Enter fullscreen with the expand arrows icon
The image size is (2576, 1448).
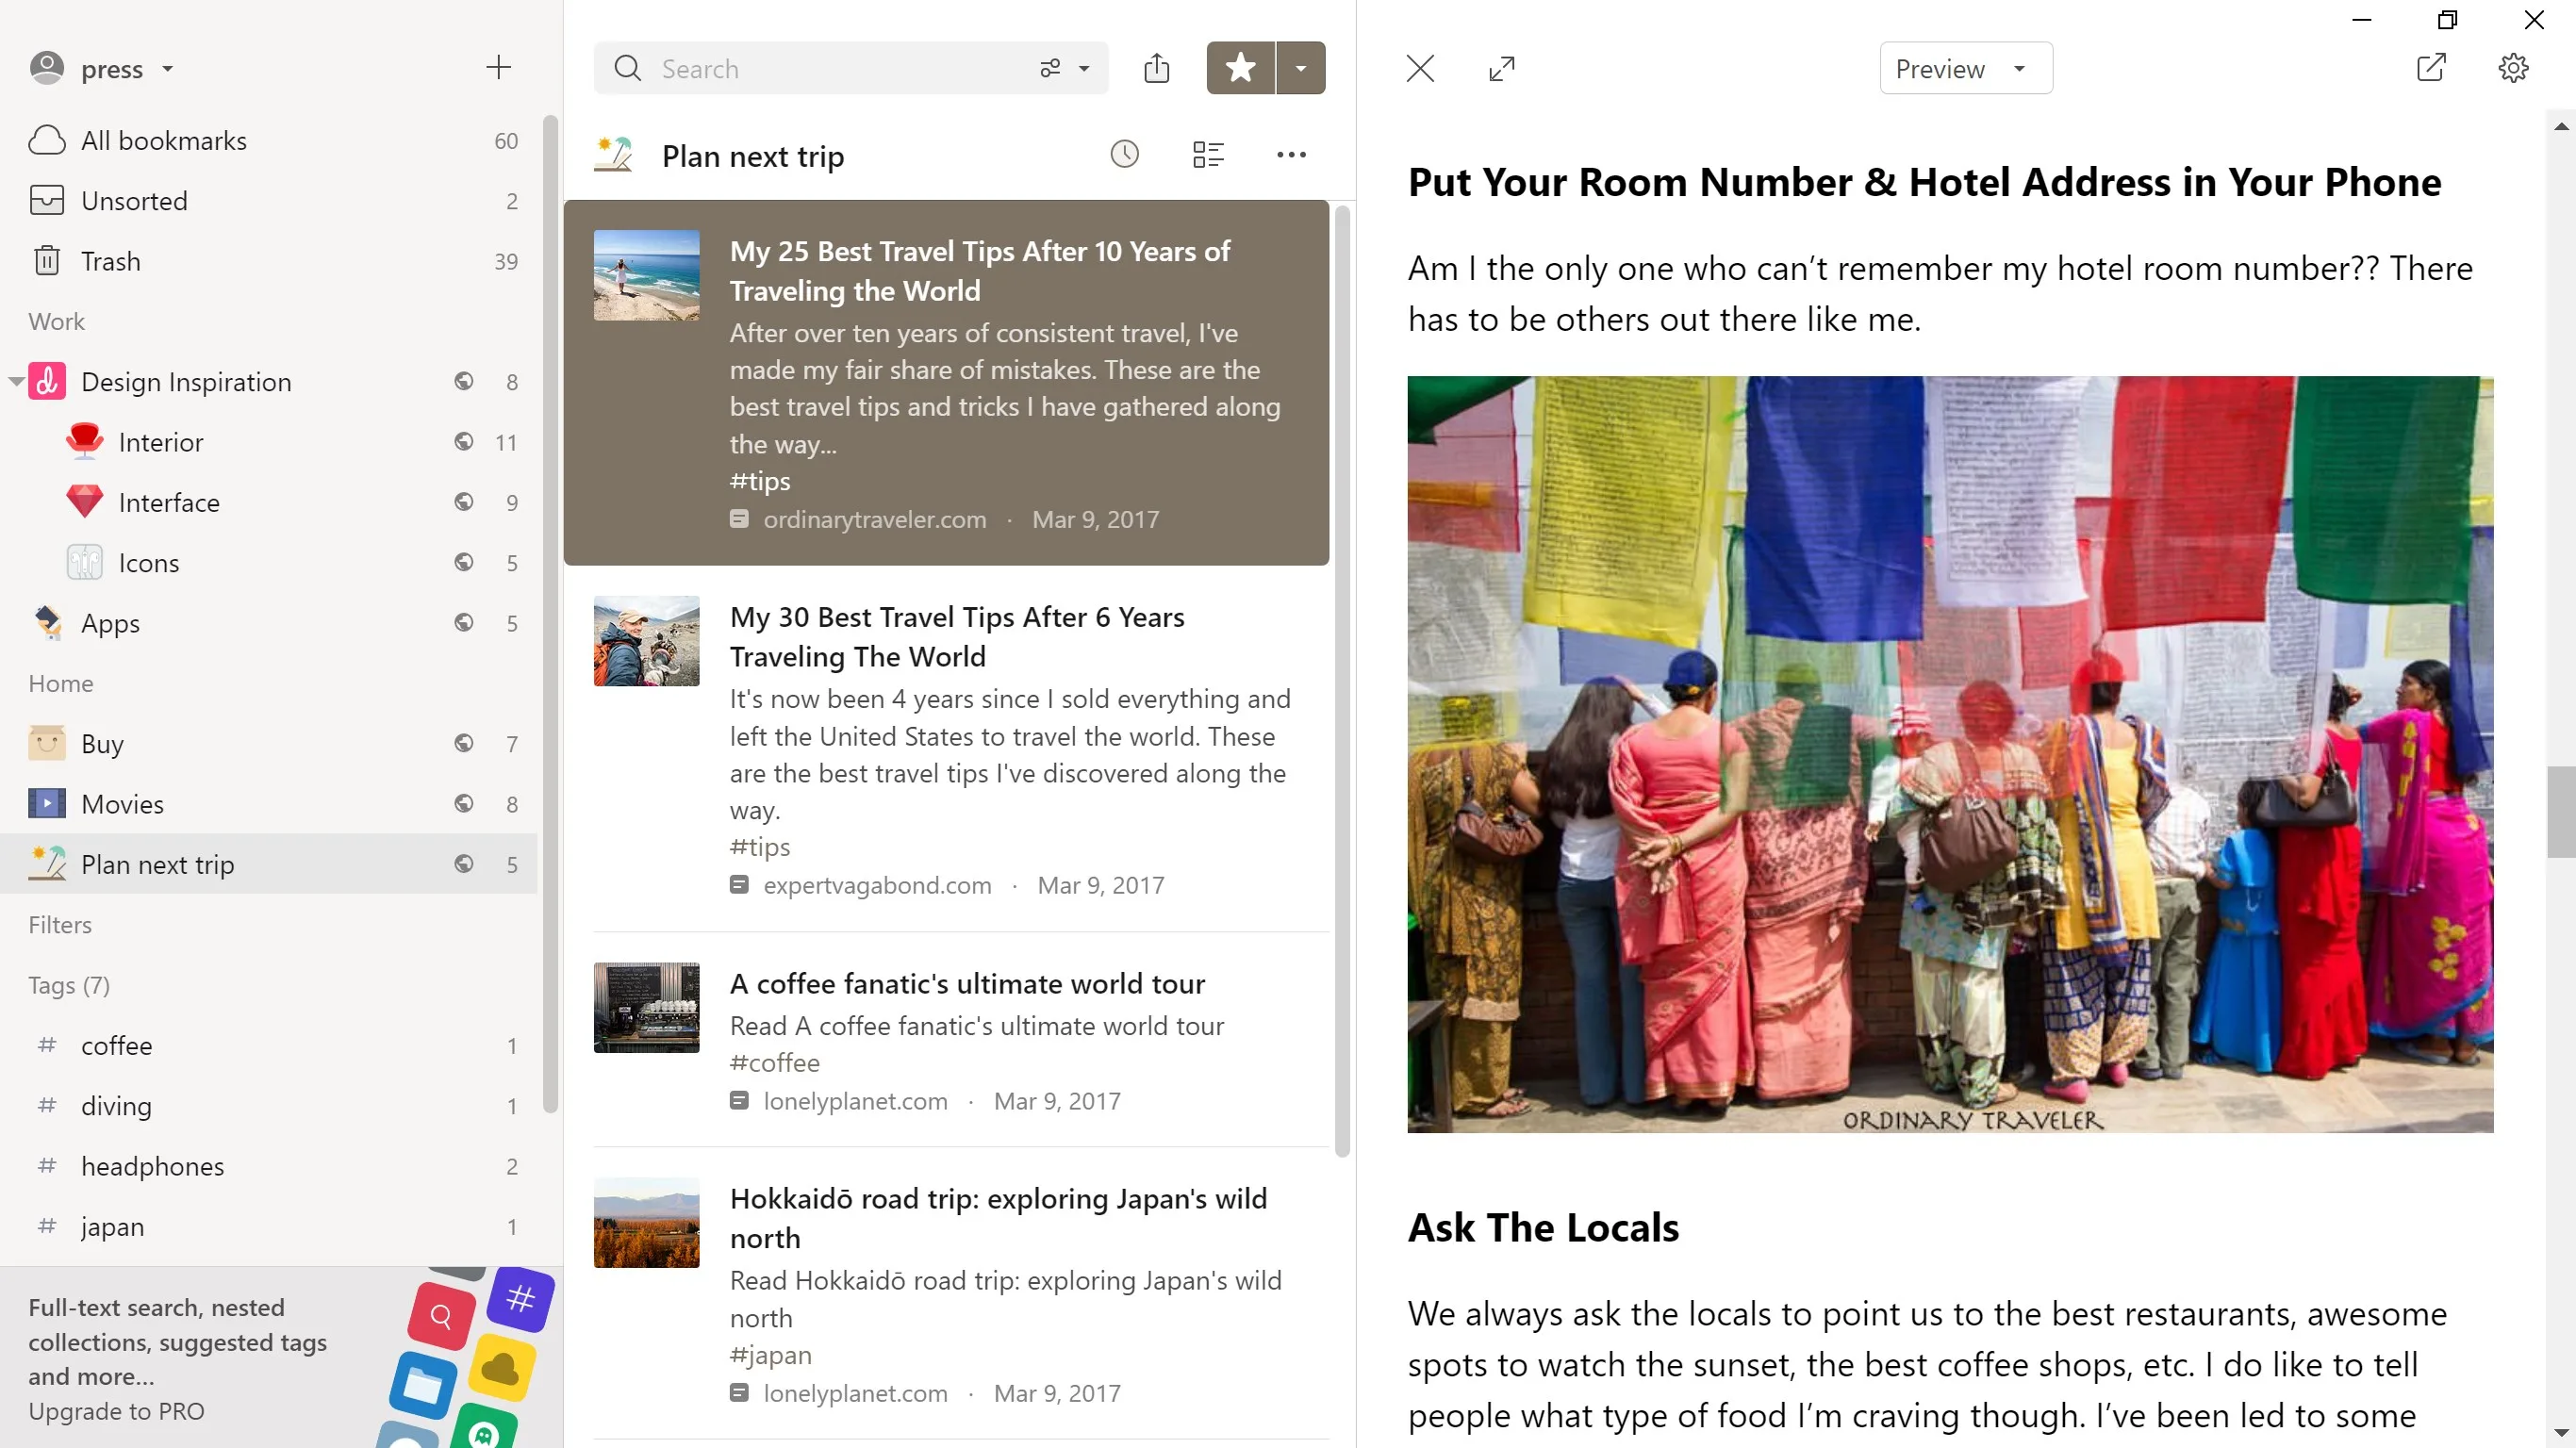pyautogui.click(x=1502, y=68)
